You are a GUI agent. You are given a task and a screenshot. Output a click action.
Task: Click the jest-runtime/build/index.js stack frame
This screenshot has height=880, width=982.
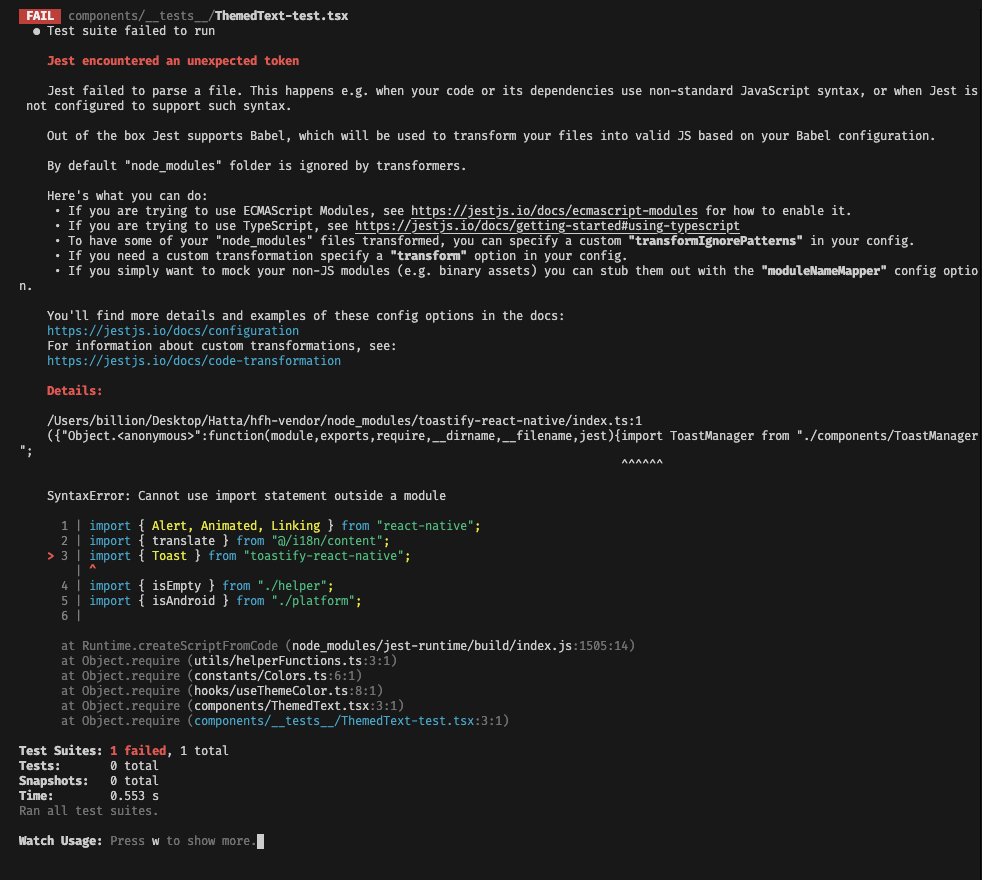(348, 646)
